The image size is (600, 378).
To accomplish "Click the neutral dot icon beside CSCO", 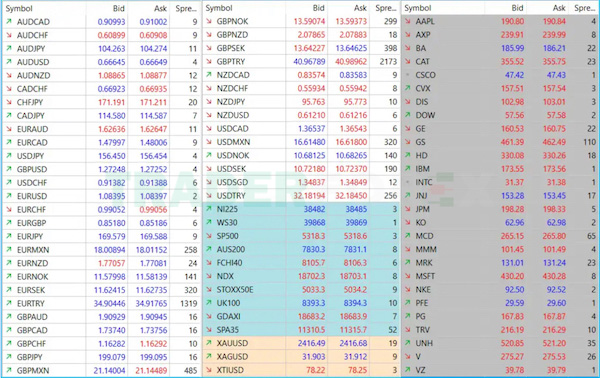I will 408,75.
